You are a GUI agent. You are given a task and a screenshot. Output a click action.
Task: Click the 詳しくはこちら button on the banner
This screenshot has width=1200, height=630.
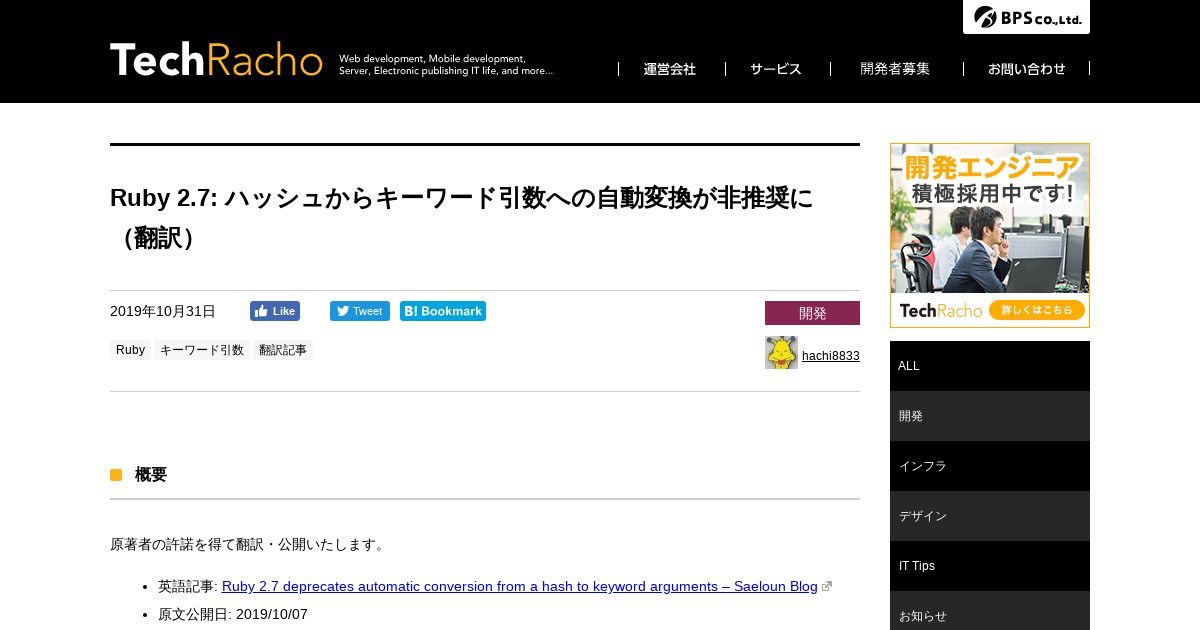click(1036, 310)
